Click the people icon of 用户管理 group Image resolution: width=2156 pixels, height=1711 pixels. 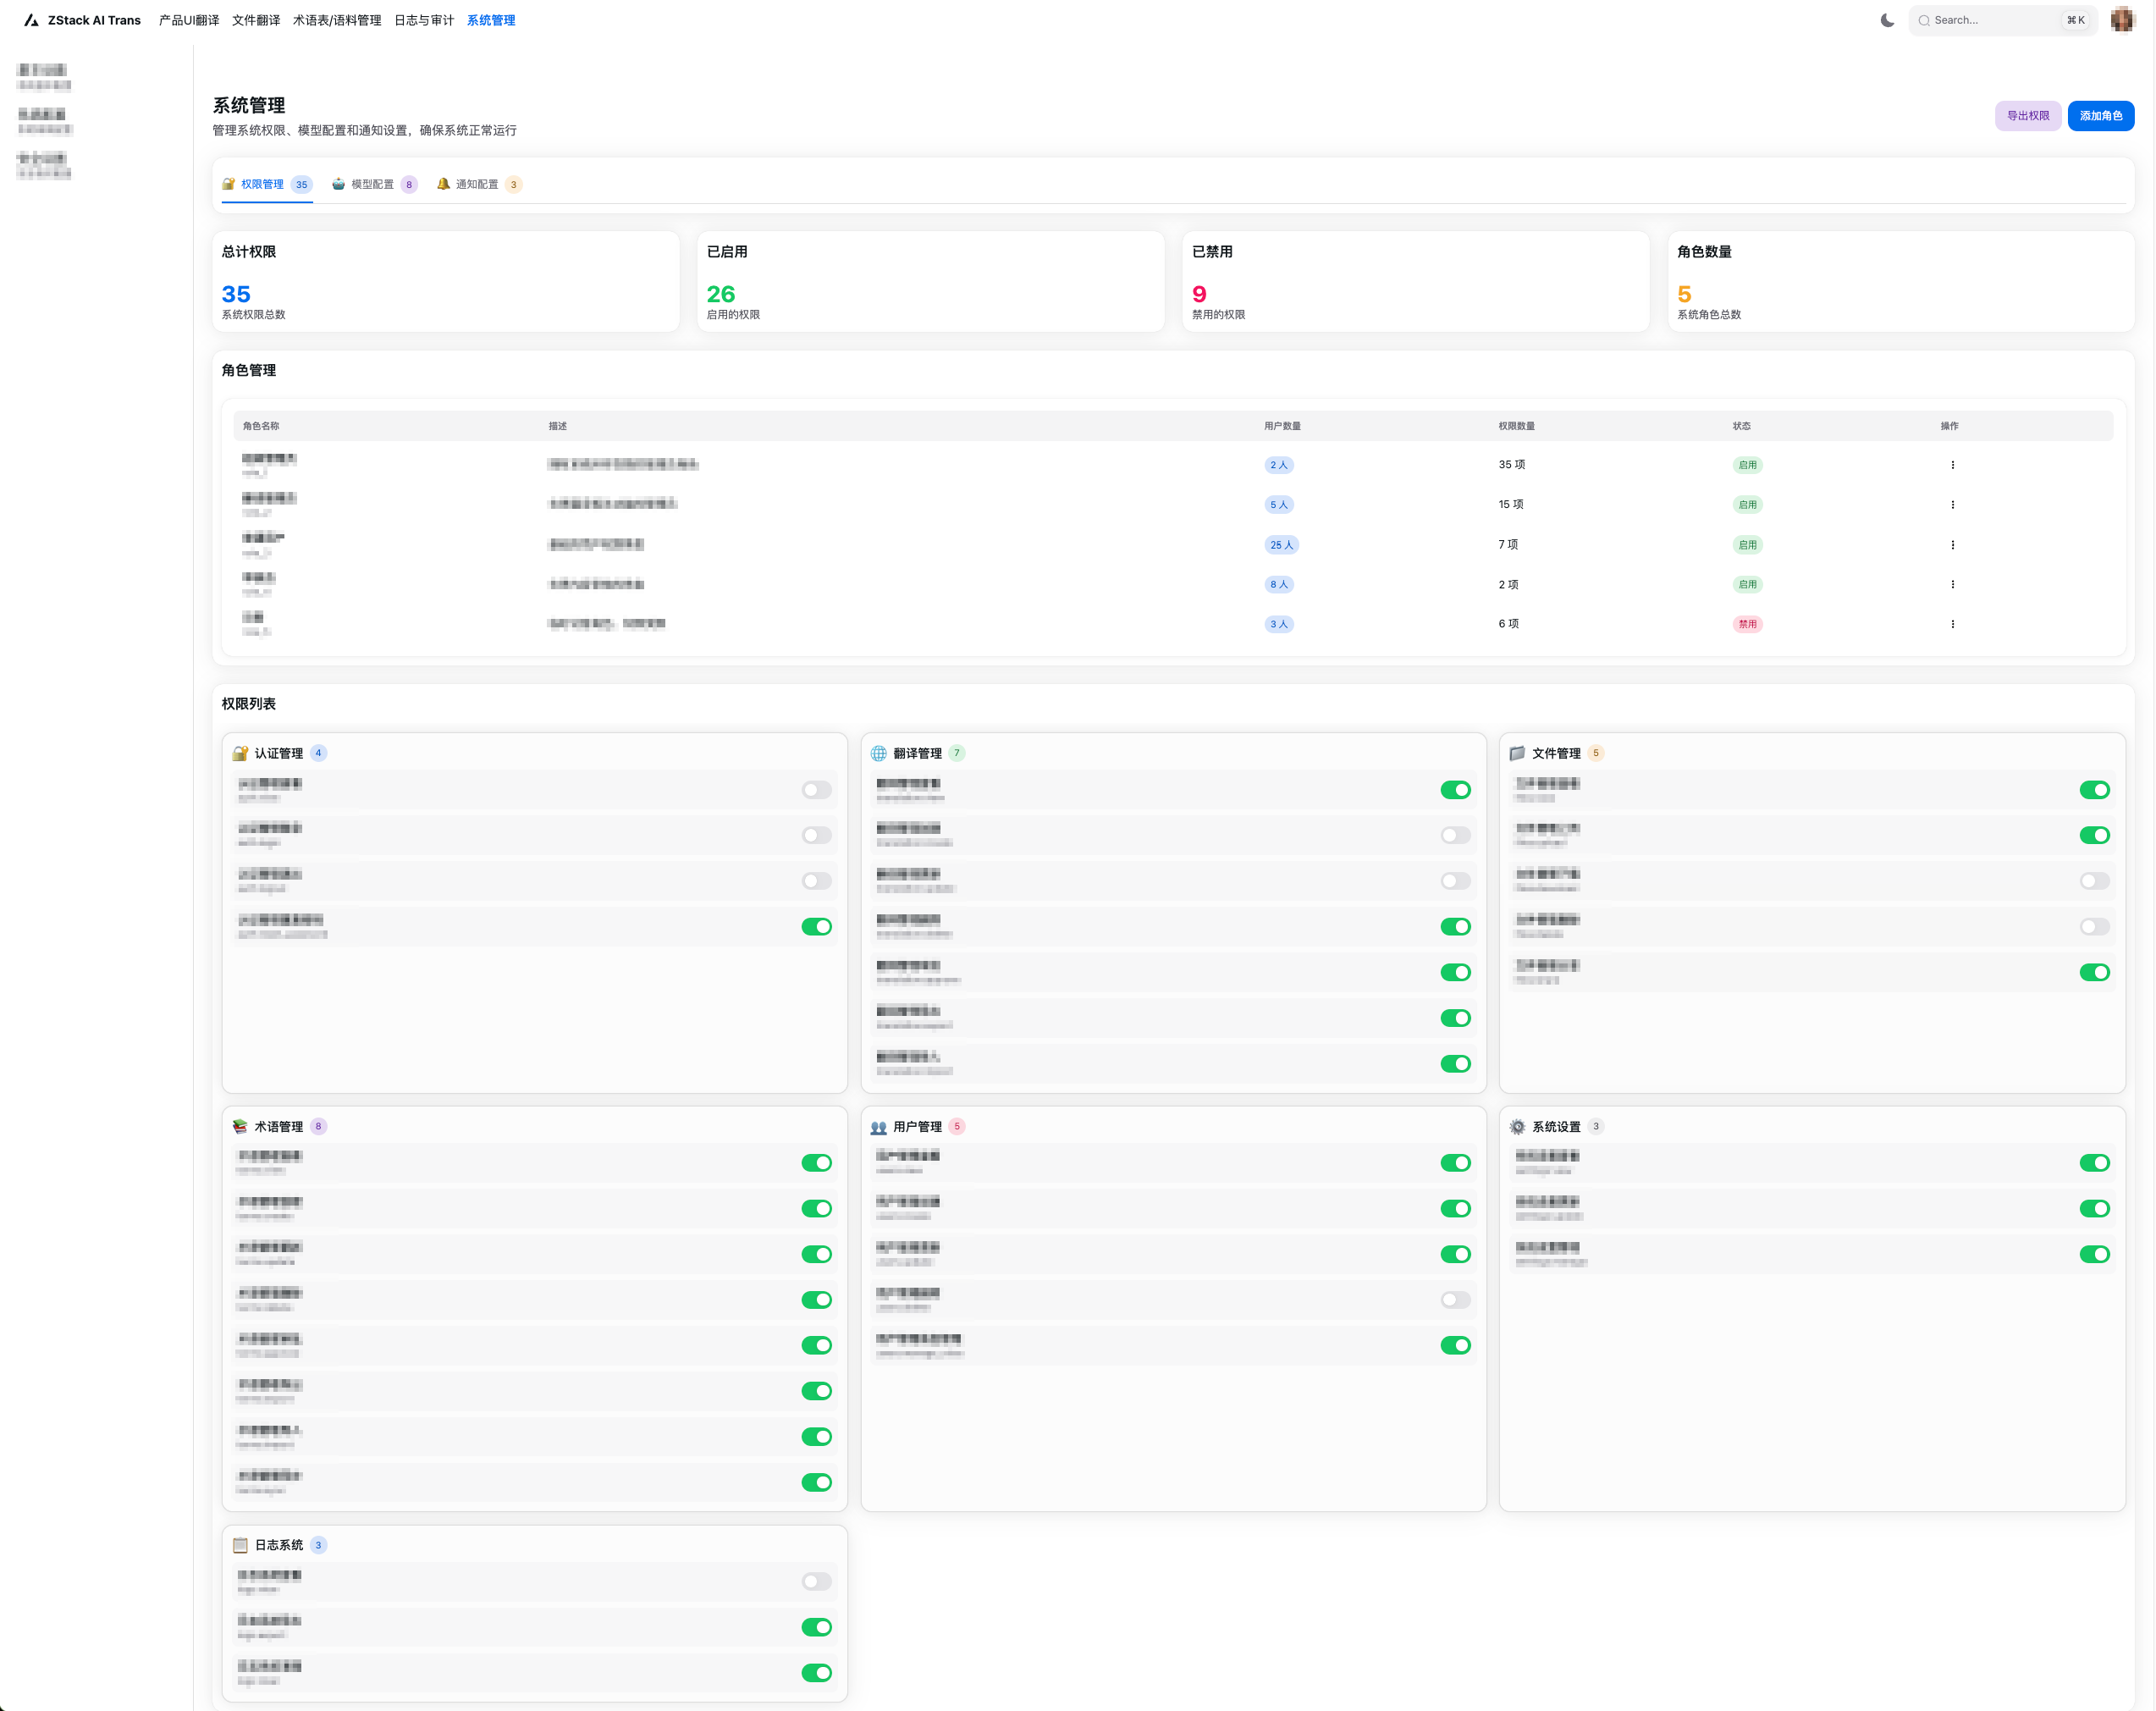point(879,1126)
